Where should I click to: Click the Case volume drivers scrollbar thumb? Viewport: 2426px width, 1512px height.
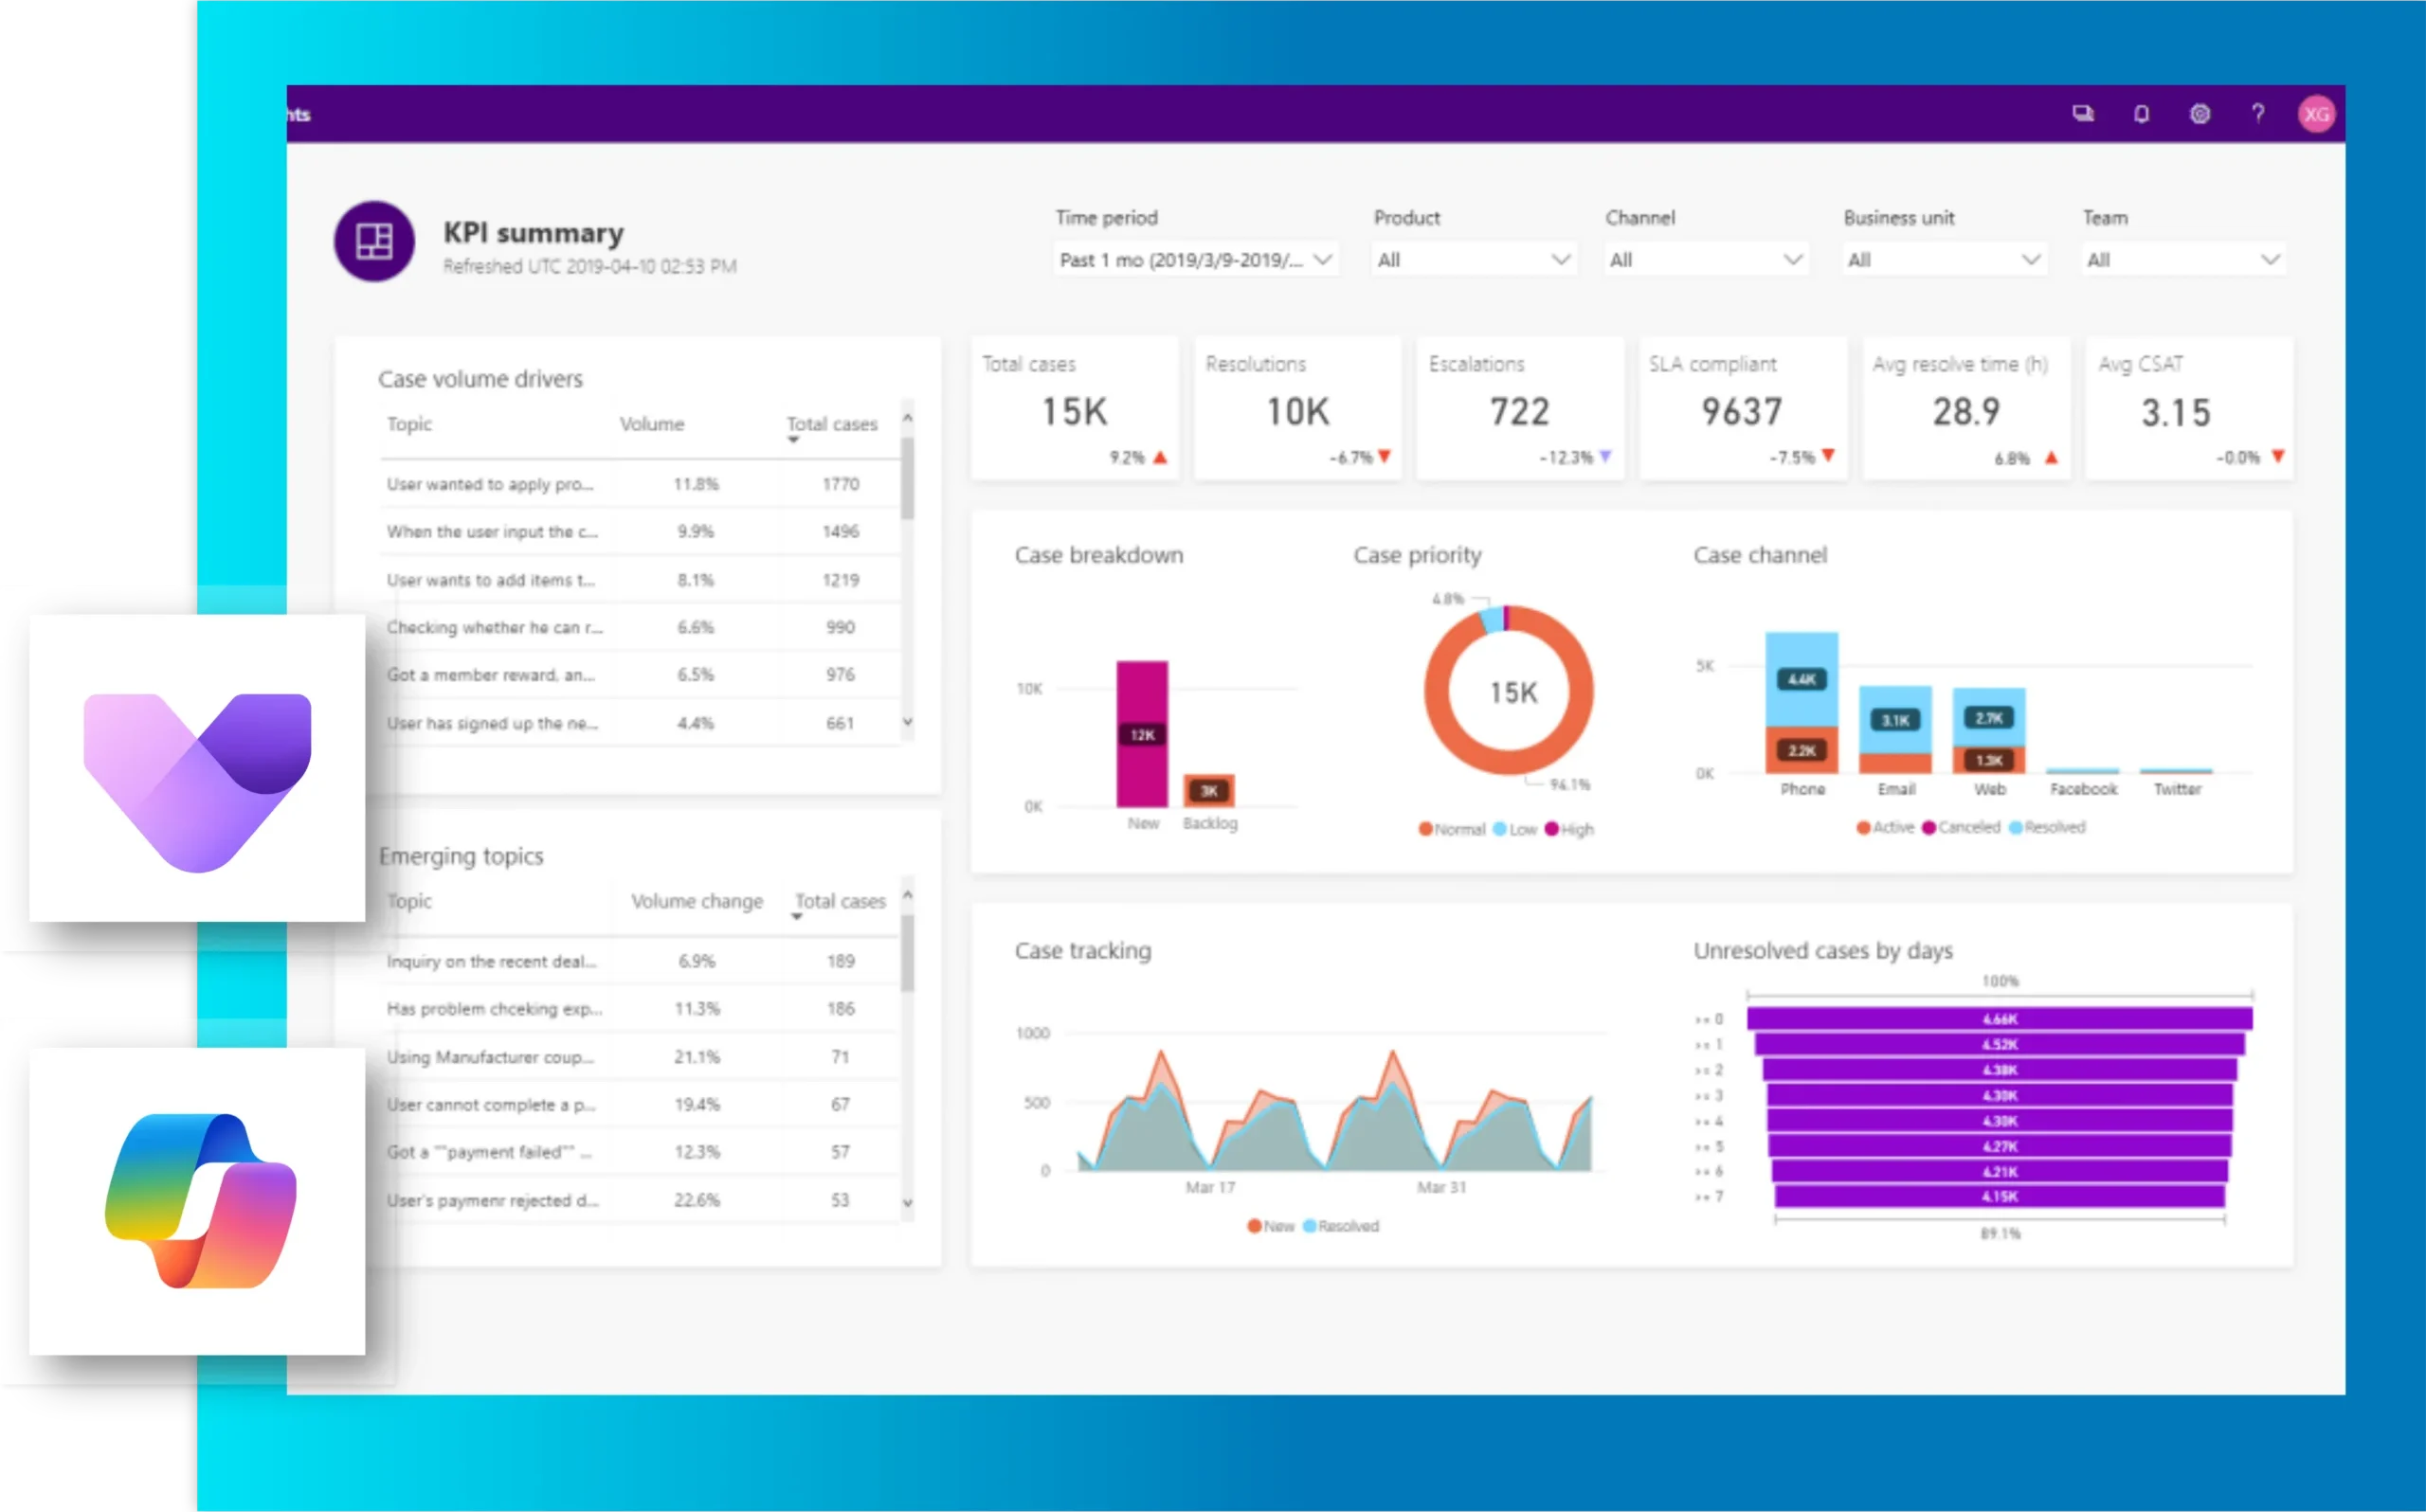click(907, 478)
